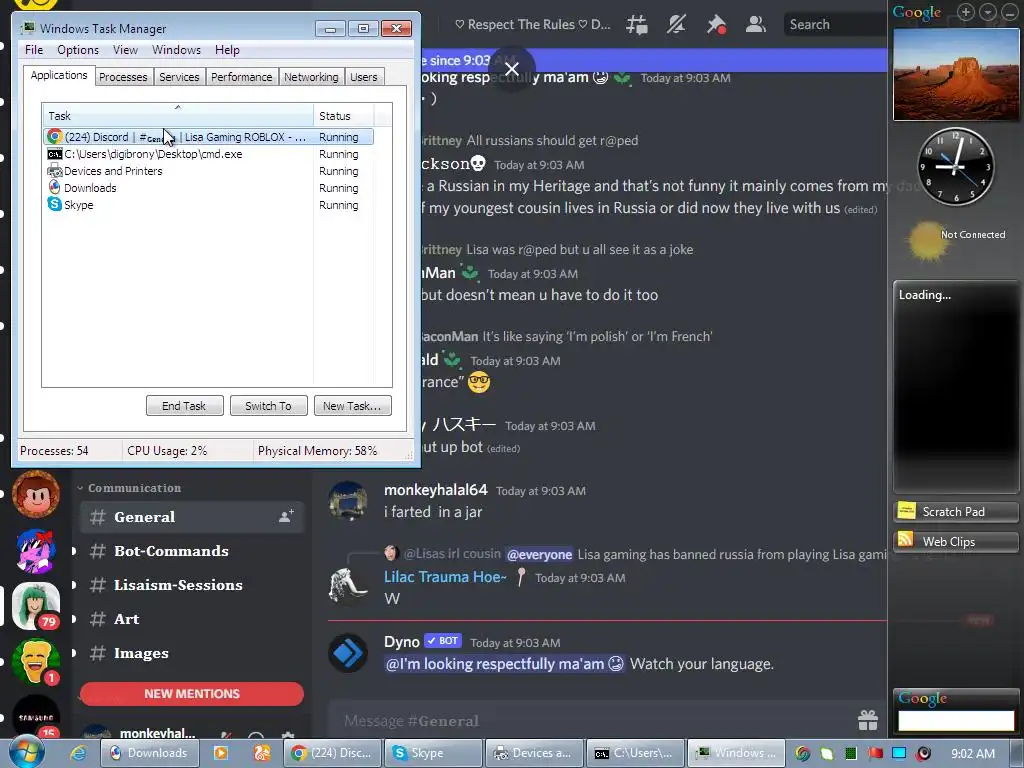This screenshot has width=1024, height=768.
Task: Open the File menu in Task Manager
Action: (34, 50)
